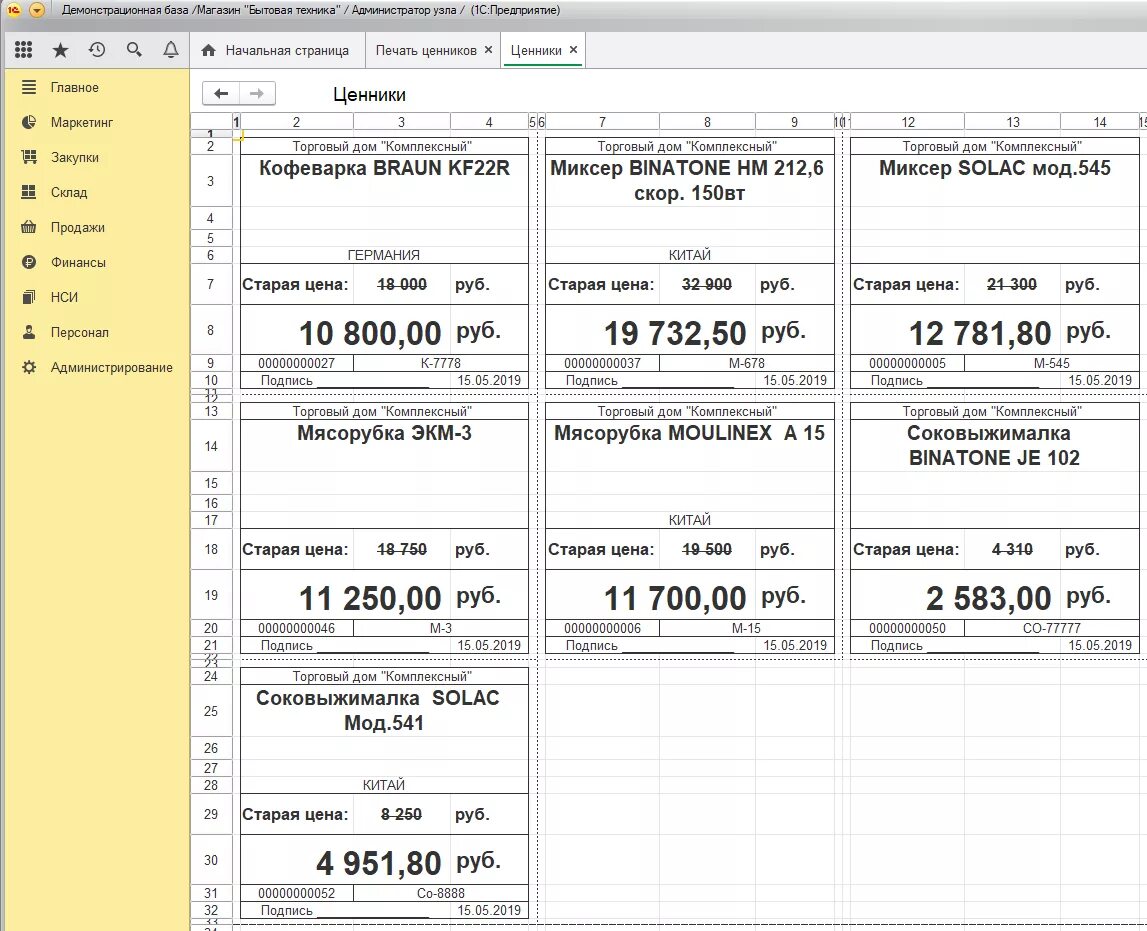The image size is (1147, 931).
Task: Click the НСИ documents icon
Action: 29,297
